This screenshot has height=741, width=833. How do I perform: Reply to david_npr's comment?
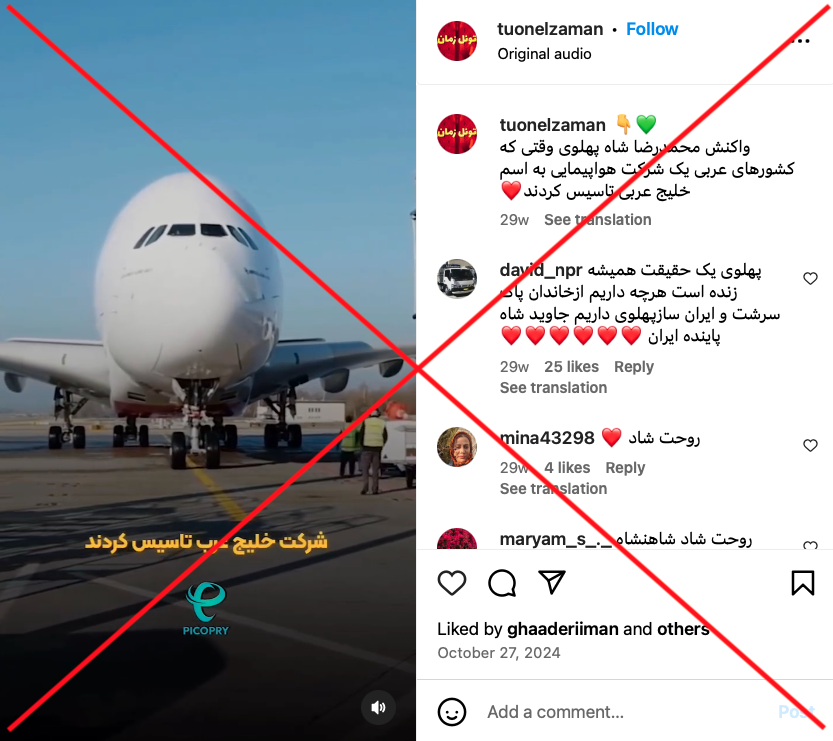[x=634, y=367]
